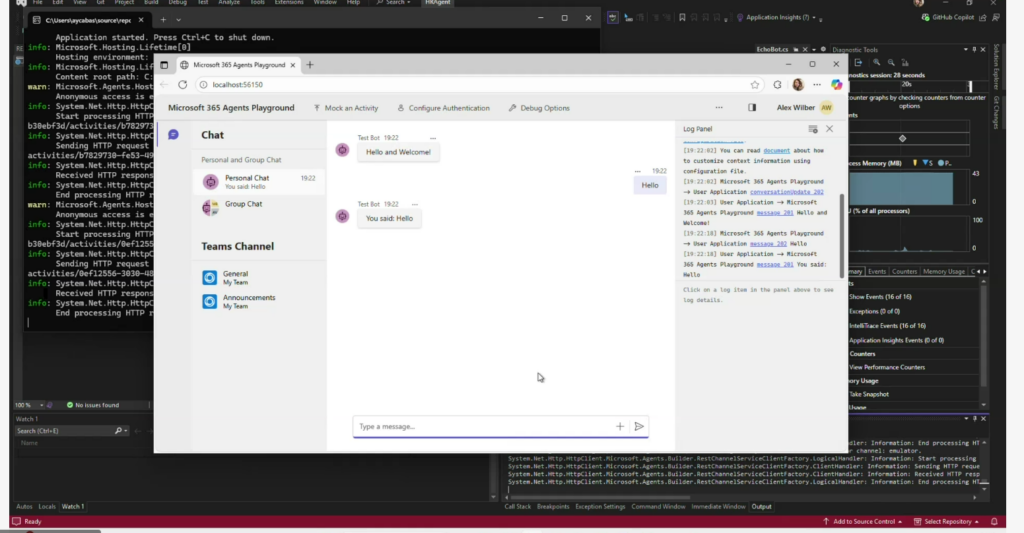Open the conversationUpdate 202 log link
The width and height of the screenshot is (1024, 533).
pos(786,192)
